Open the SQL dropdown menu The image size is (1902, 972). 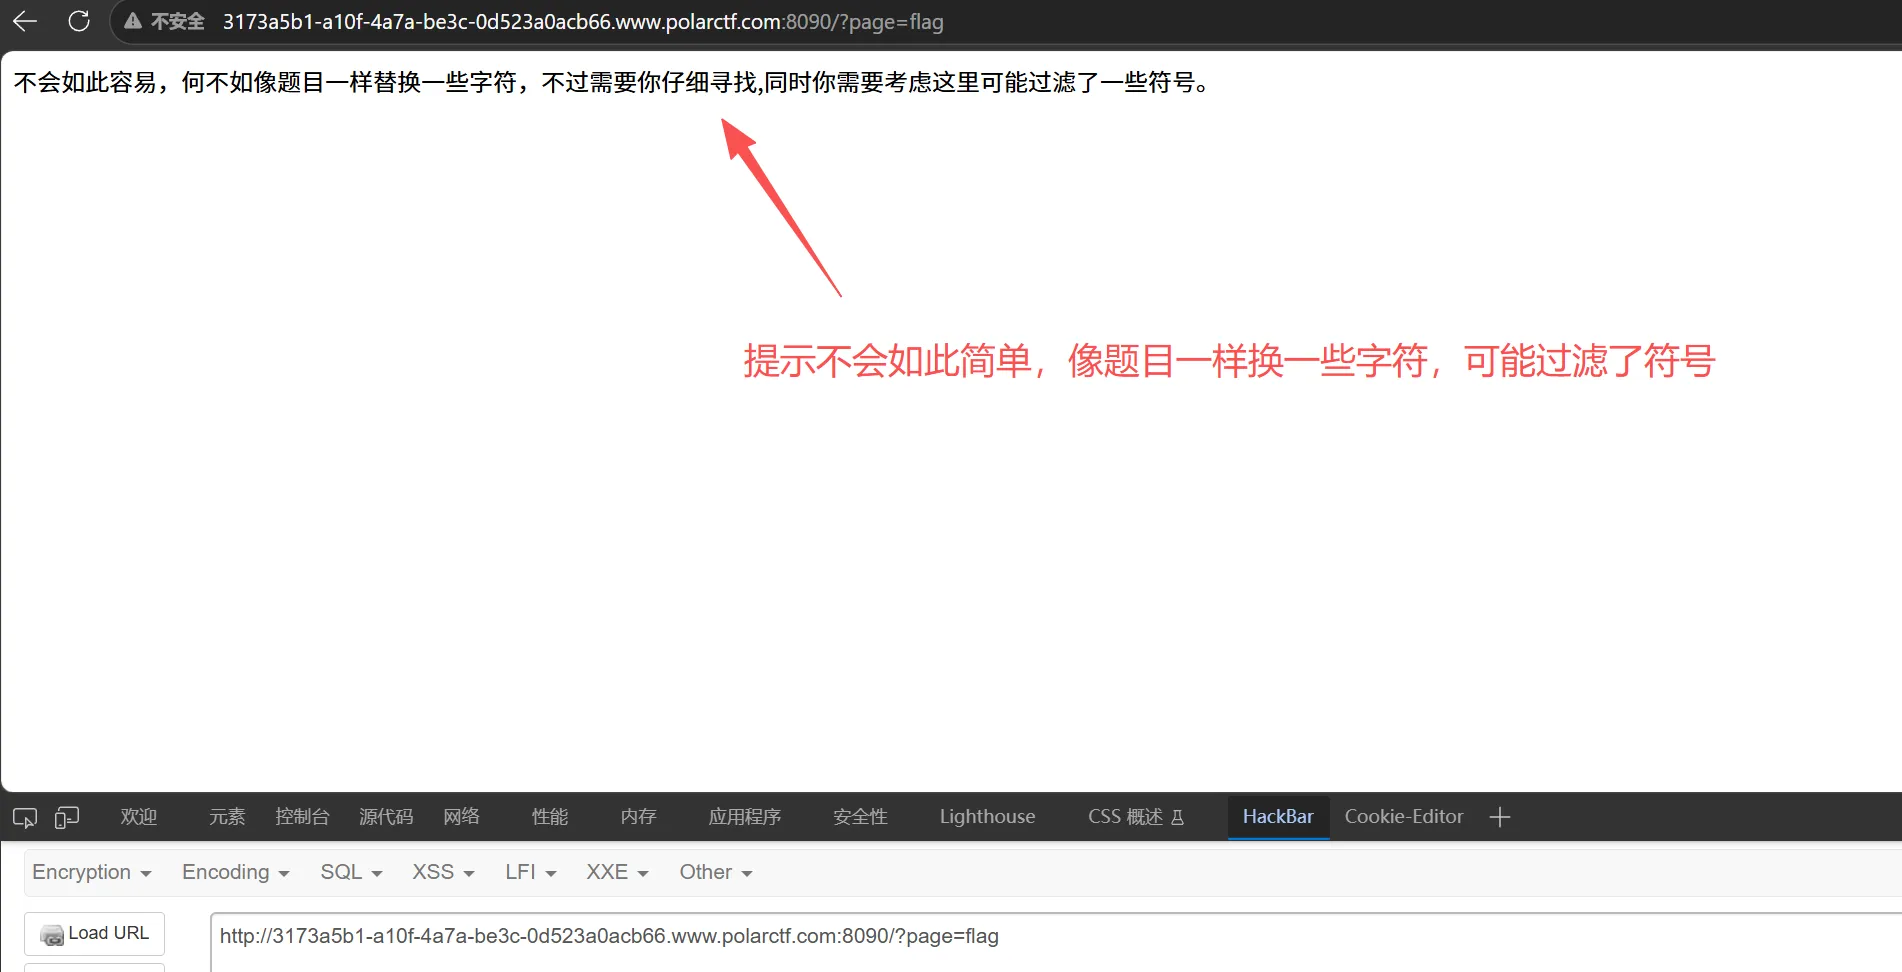[351, 872]
